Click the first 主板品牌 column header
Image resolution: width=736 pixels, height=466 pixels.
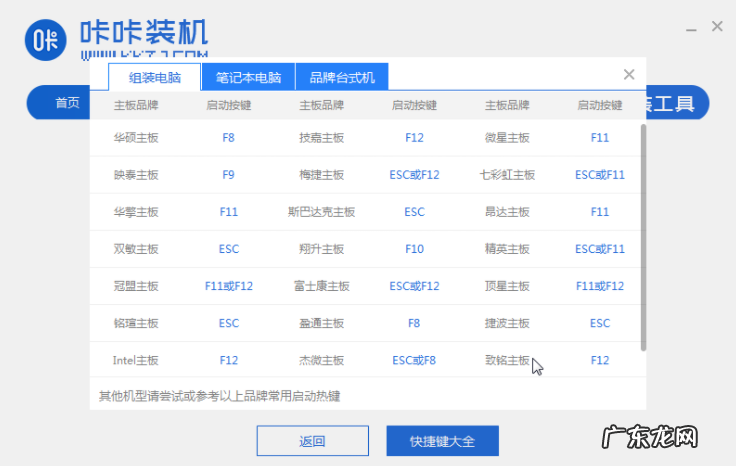(136, 105)
